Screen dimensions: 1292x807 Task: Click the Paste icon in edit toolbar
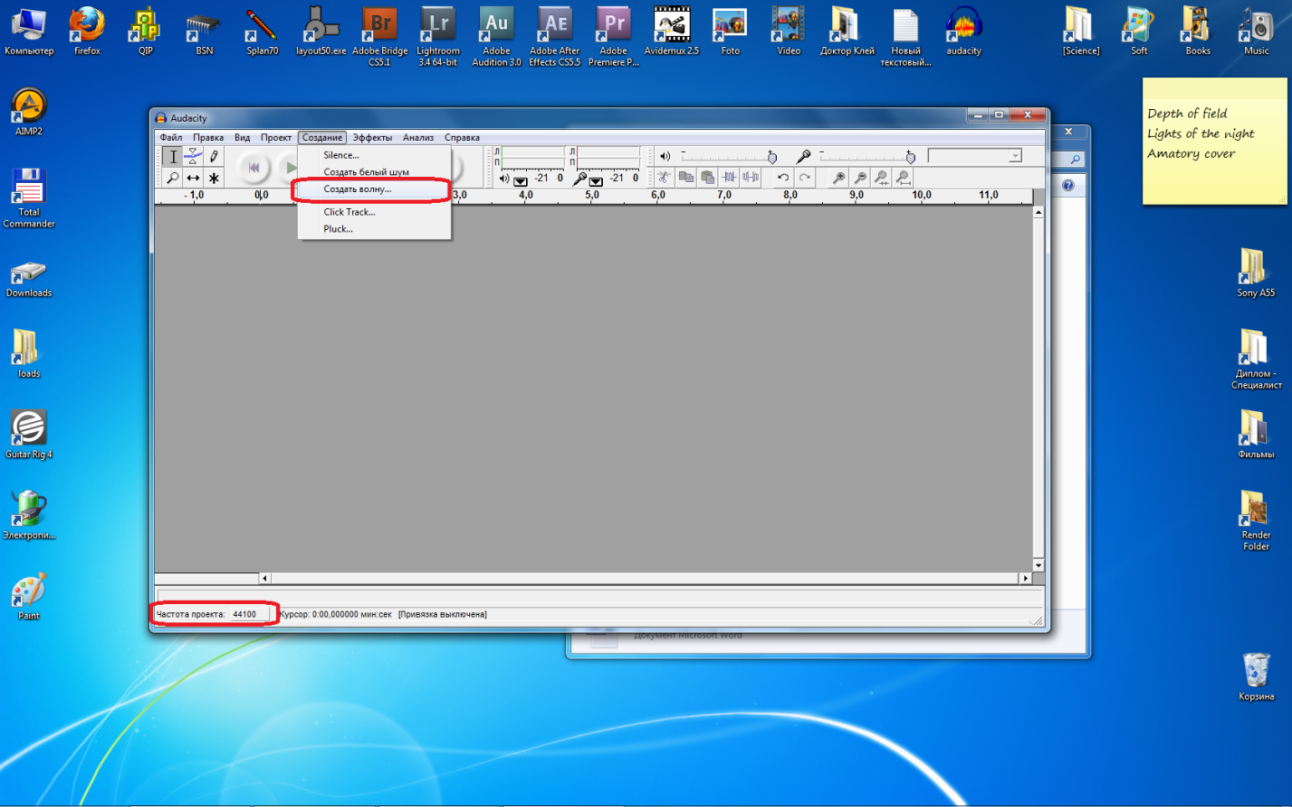pyautogui.click(x=707, y=177)
